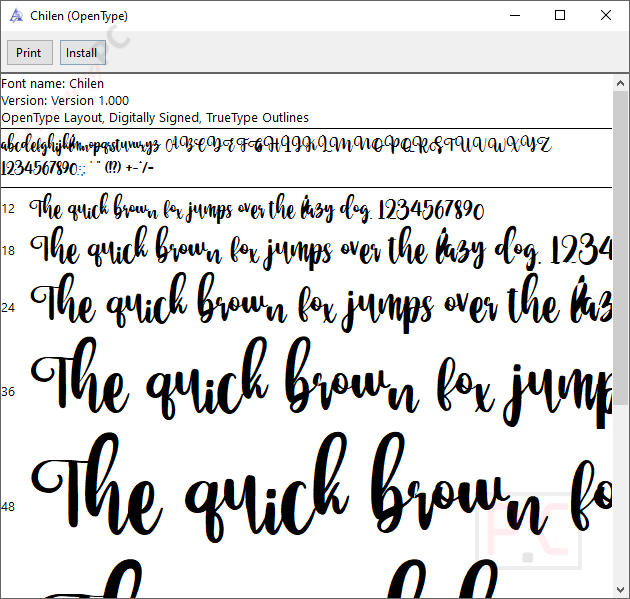630x599 pixels.
Task: Click the alphabet glyph sample line
Action: [276, 146]
